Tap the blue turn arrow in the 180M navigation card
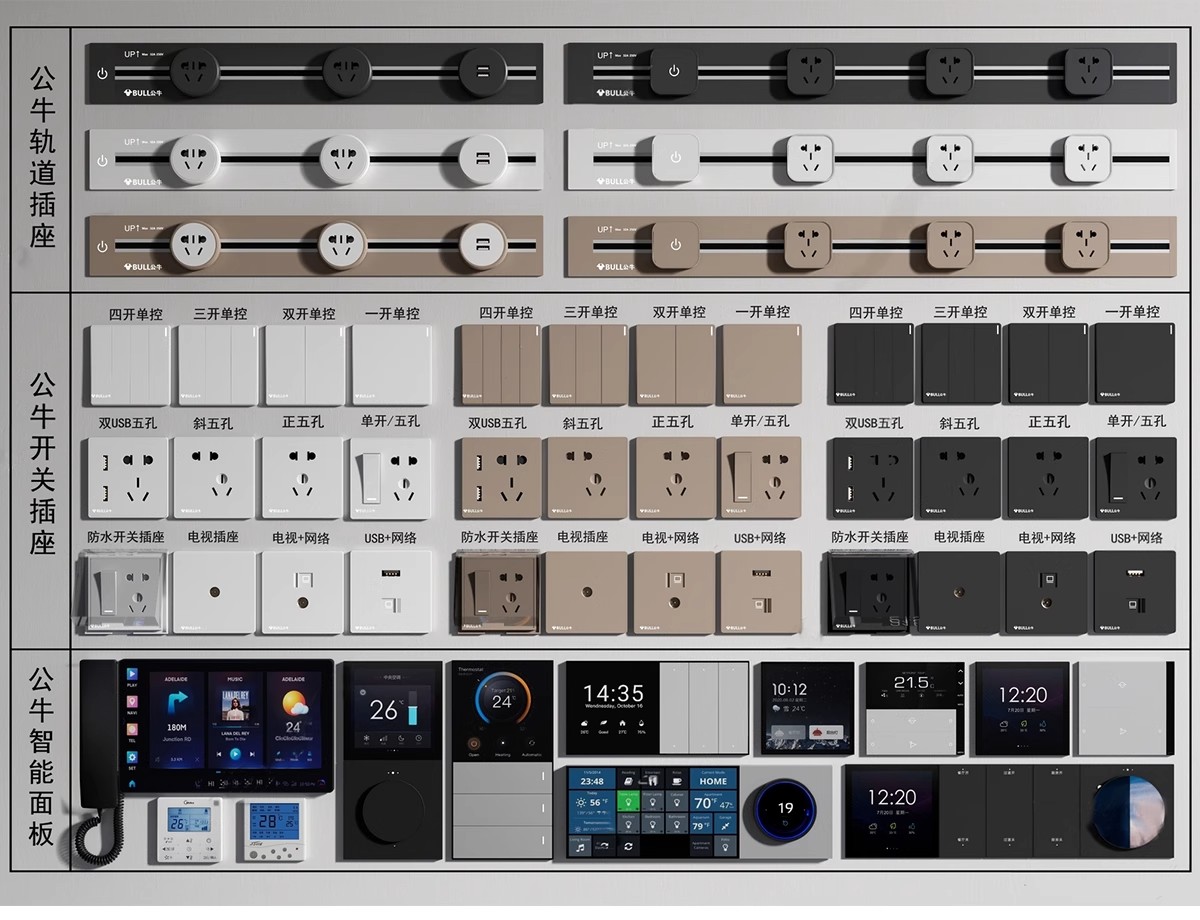The image size is (1200, 920). coord(177,701)
